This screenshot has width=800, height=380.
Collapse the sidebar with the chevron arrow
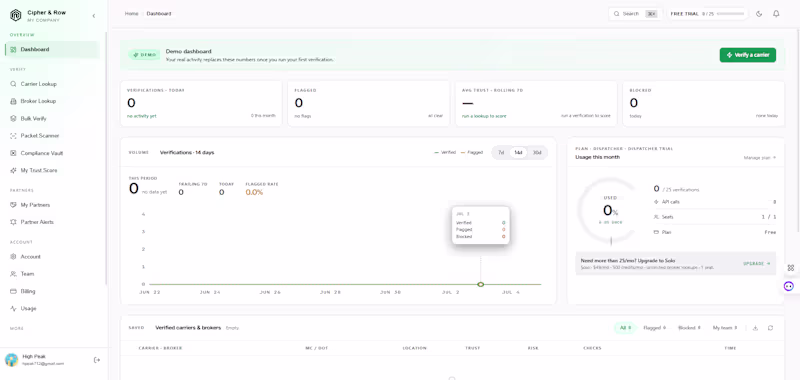coord(93,16)
